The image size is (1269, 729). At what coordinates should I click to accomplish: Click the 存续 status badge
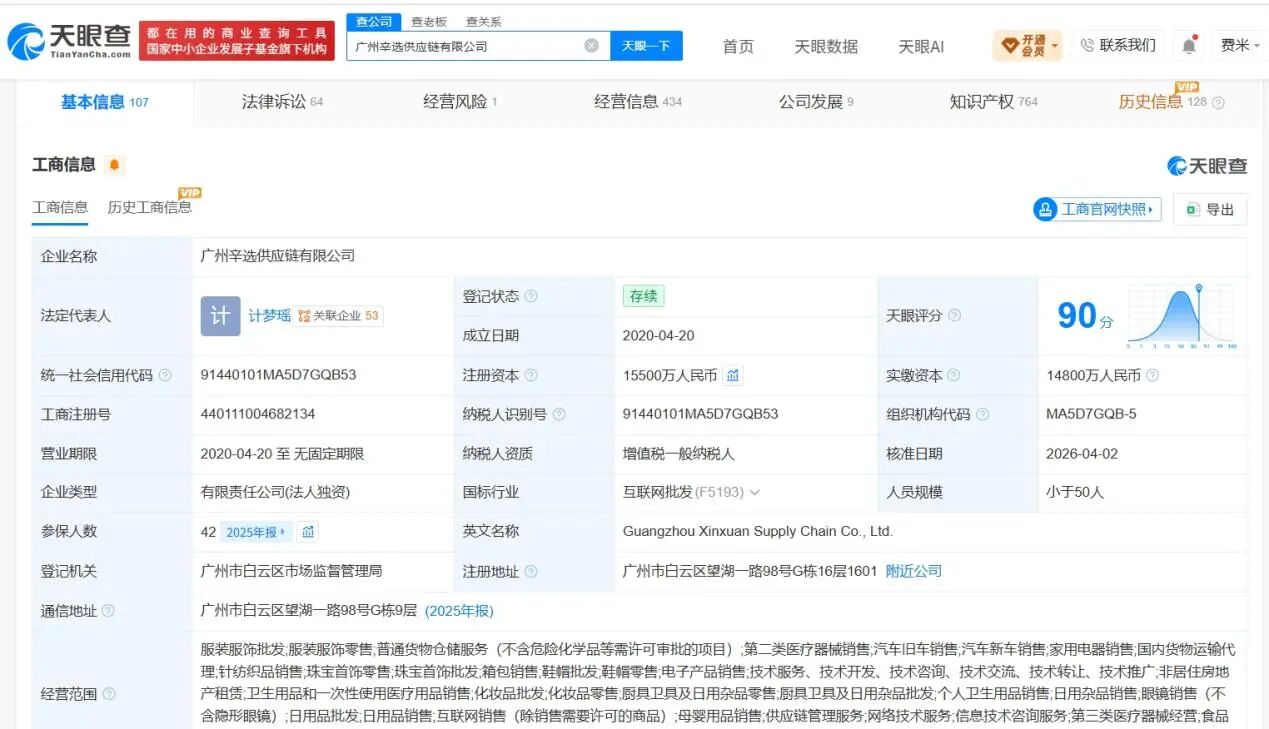[x=643, y=296]
